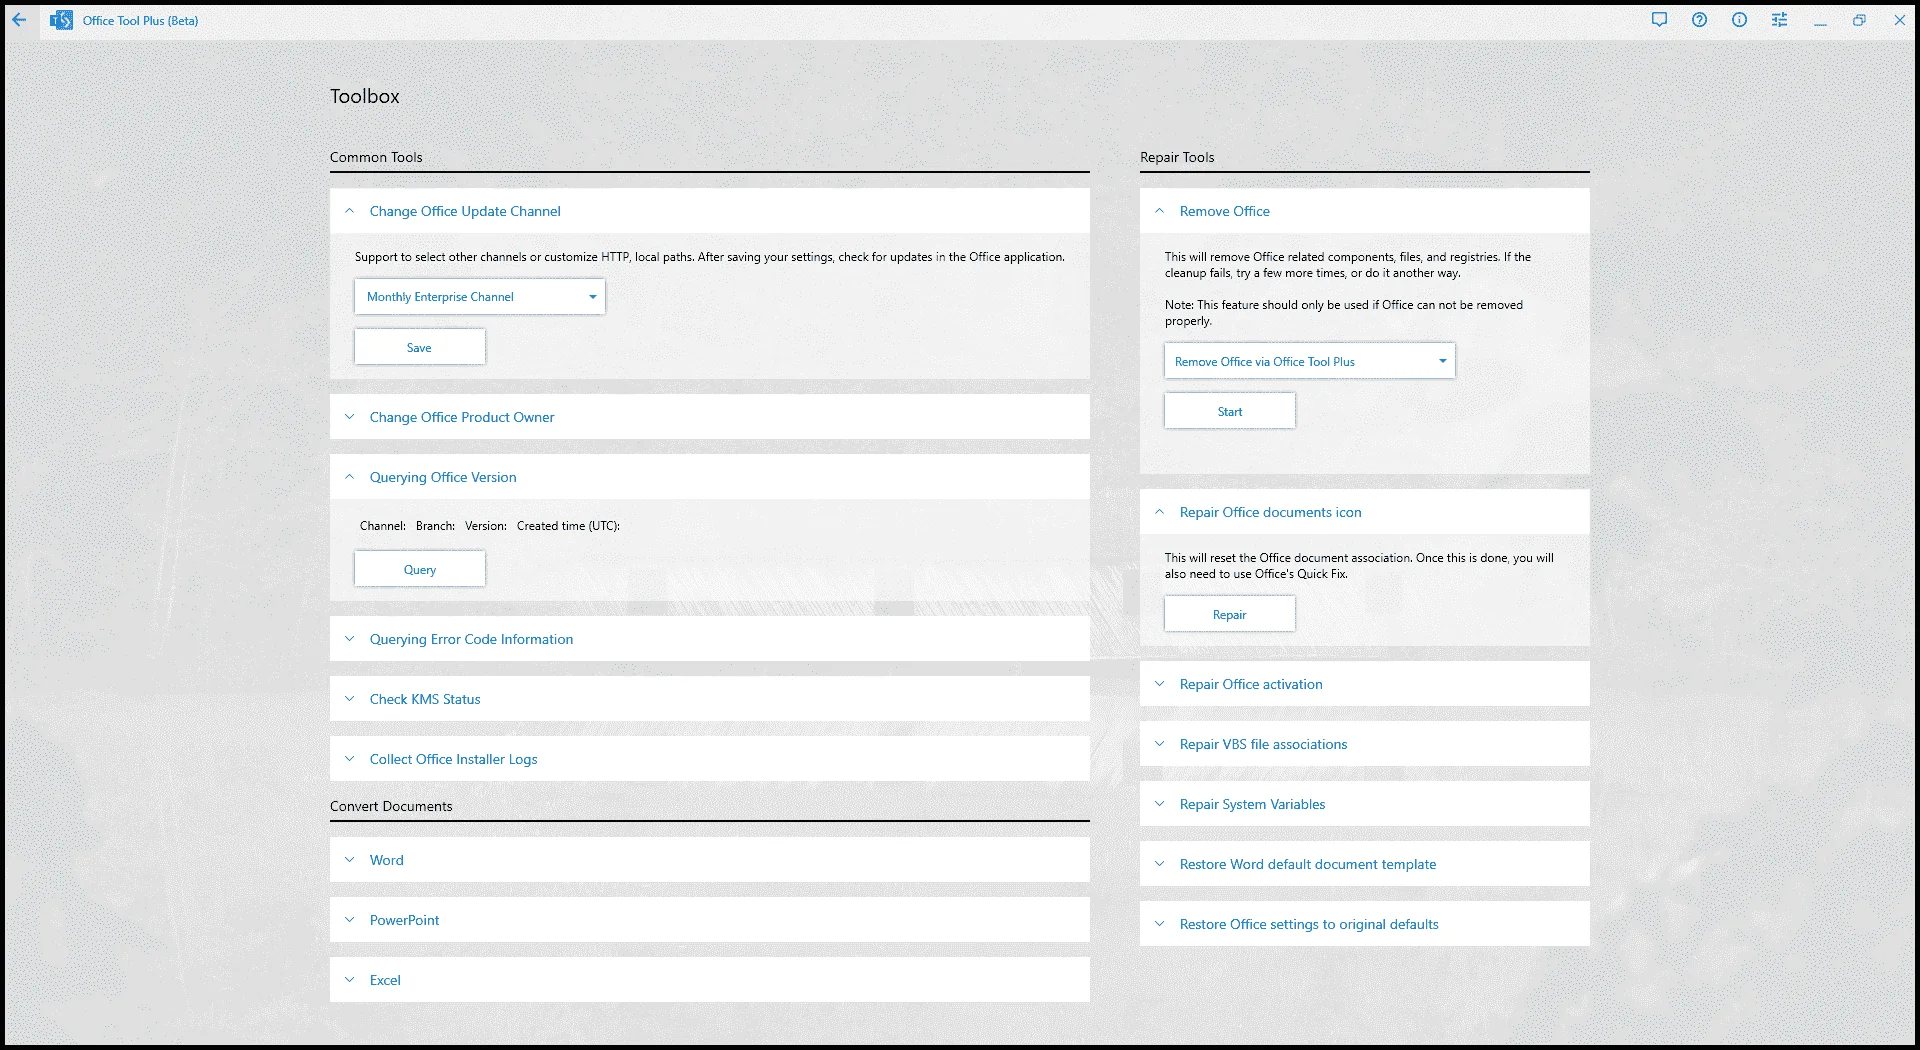Expand Repair System Variables
Screen dimensions: 1920x1050
click(x=1365, y=804)
